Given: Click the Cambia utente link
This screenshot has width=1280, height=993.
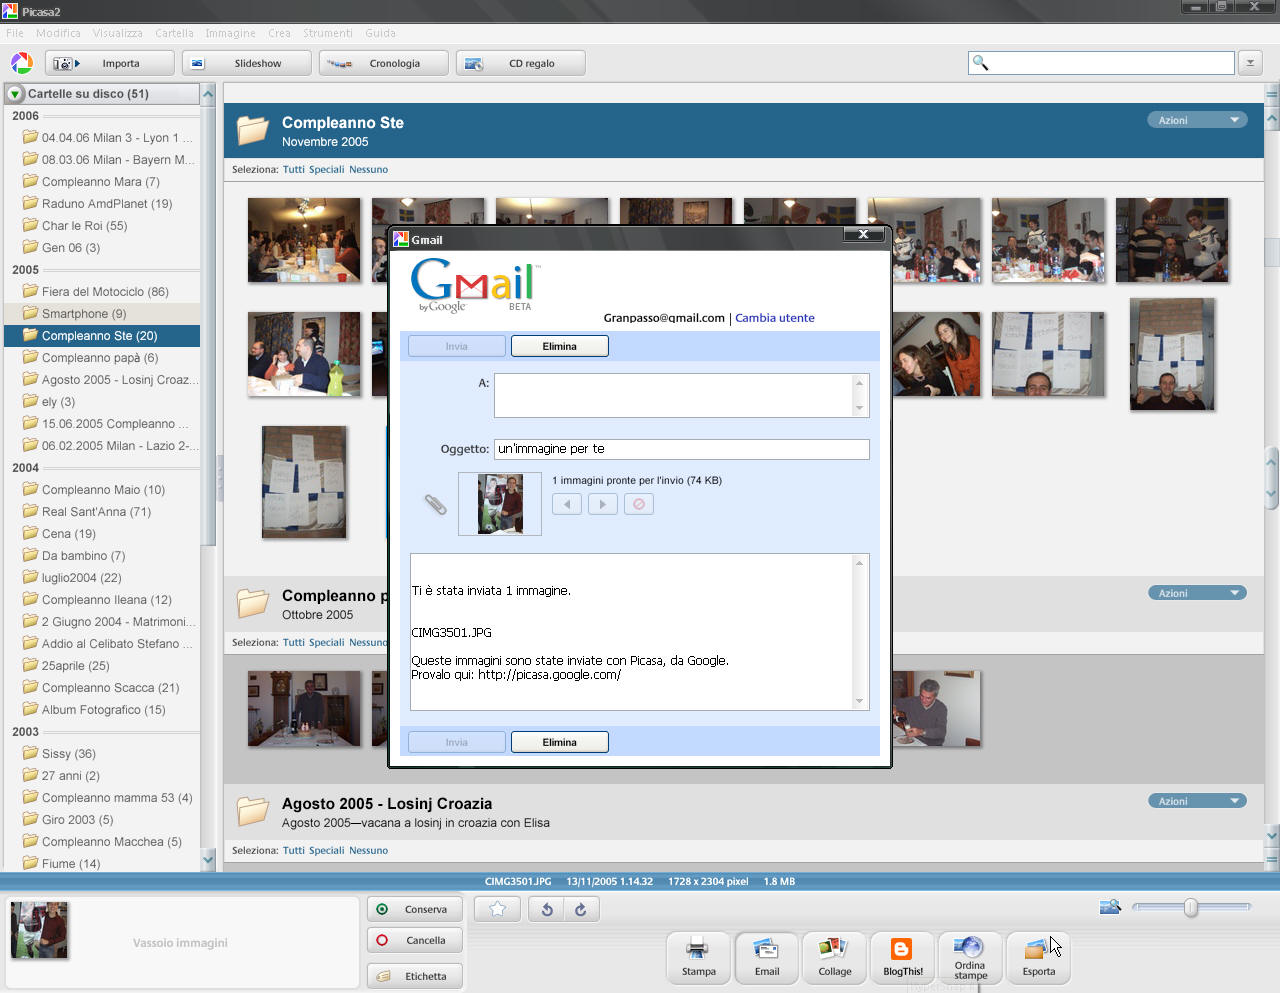Looking at the screenshot, I should [x=775, y=318].
